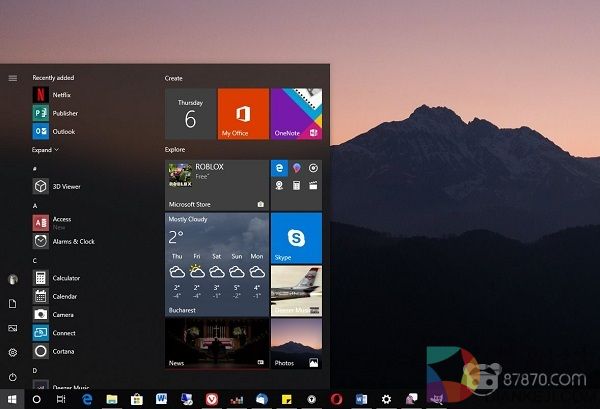Open the Mostly Cloudy weather tile

coord(217,263)
